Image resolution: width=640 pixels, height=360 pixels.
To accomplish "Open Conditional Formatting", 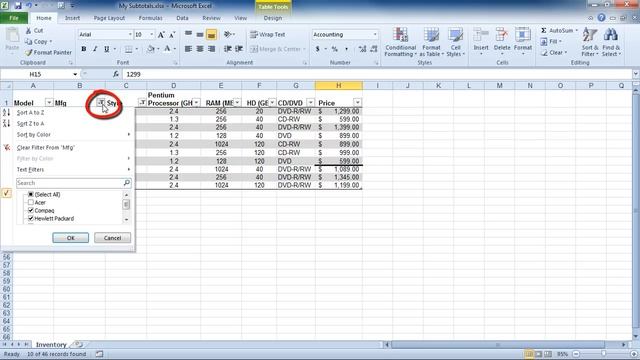I will 400,42.
